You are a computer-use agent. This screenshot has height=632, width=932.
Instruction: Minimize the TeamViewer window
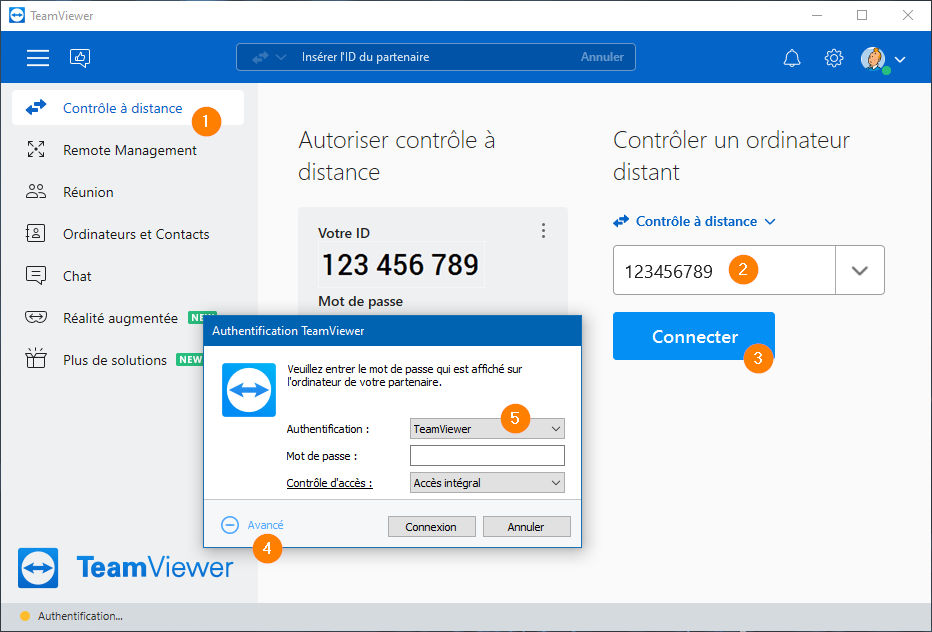(x=817, y=15)
